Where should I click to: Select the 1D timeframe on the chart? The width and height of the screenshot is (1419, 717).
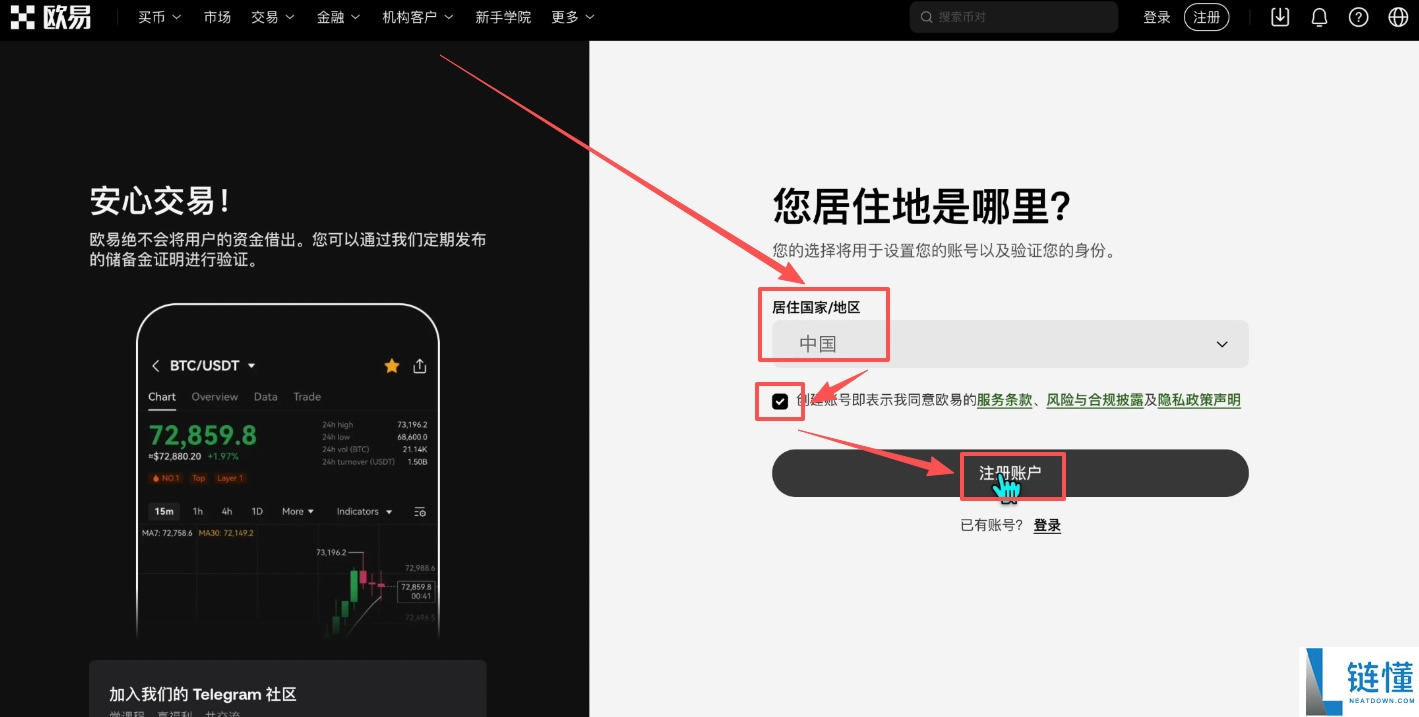click(257, 511)
